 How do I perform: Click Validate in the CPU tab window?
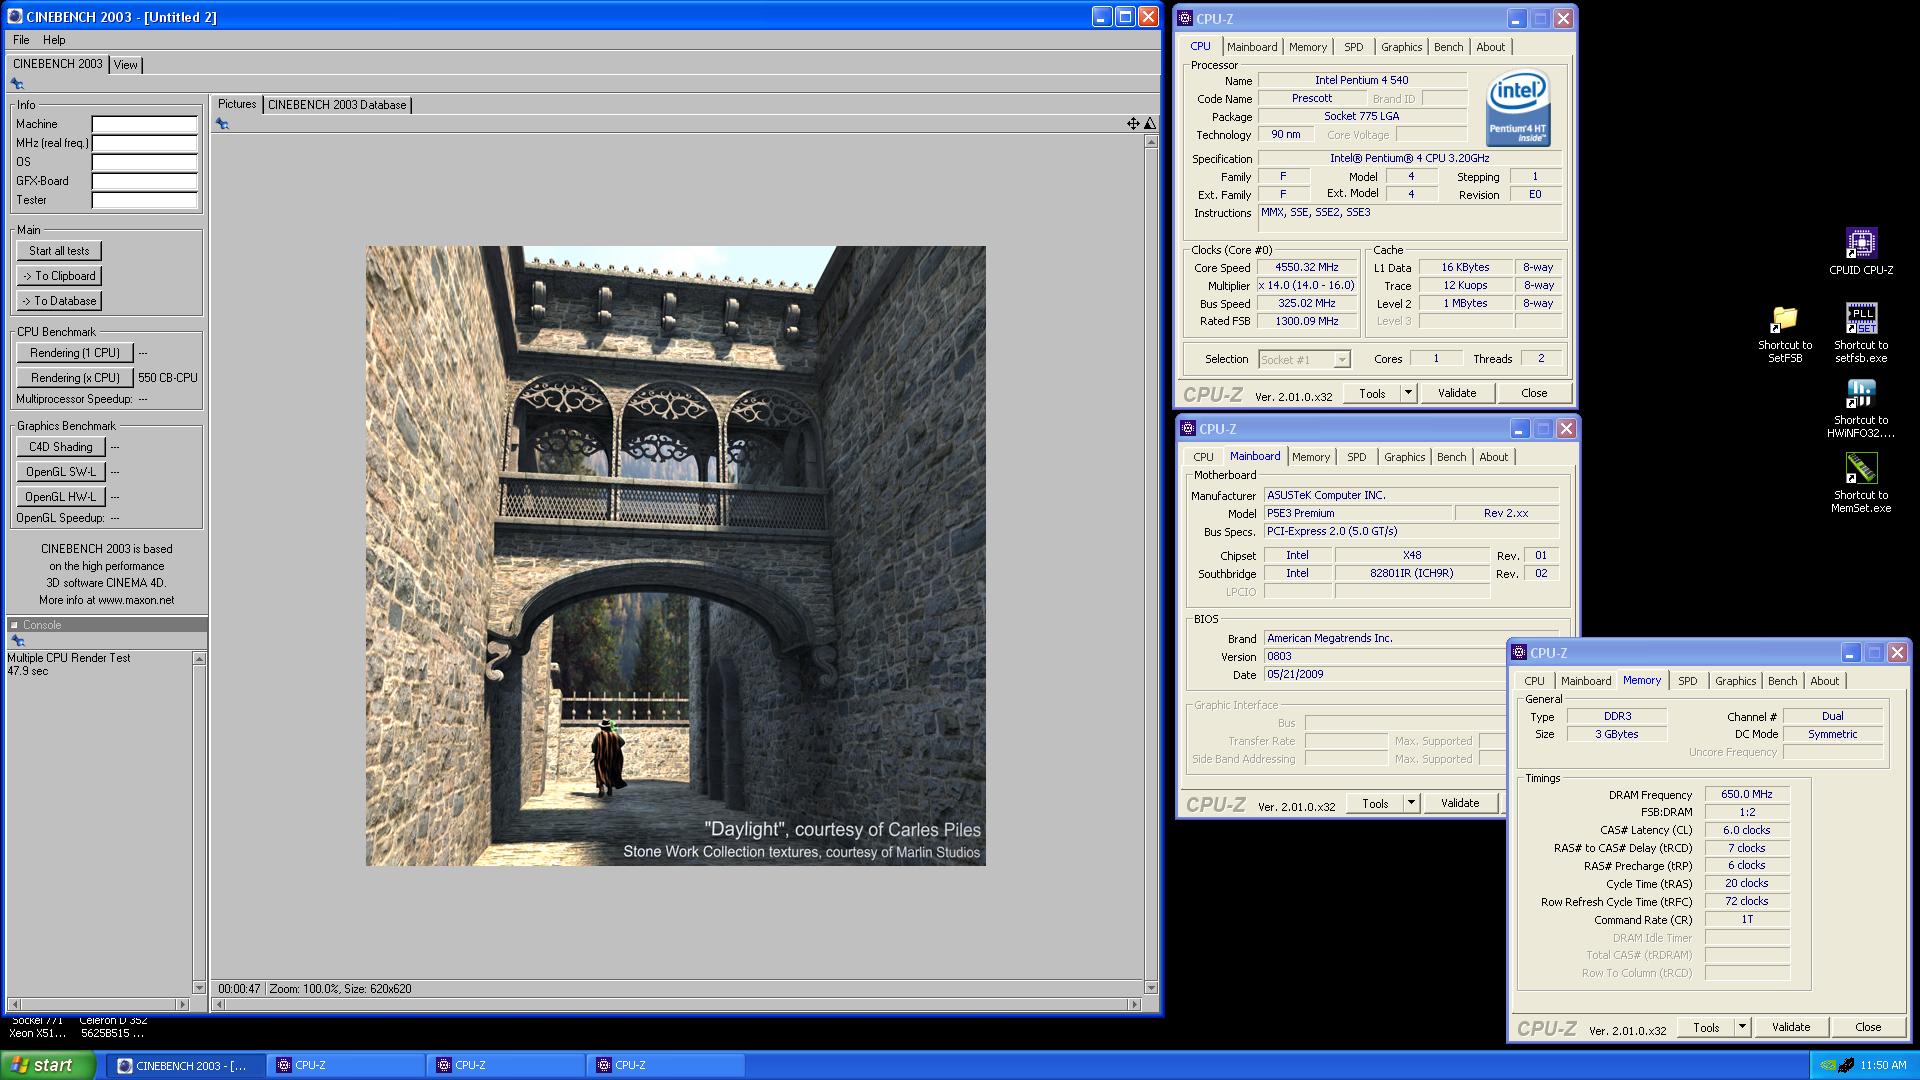1457,393
